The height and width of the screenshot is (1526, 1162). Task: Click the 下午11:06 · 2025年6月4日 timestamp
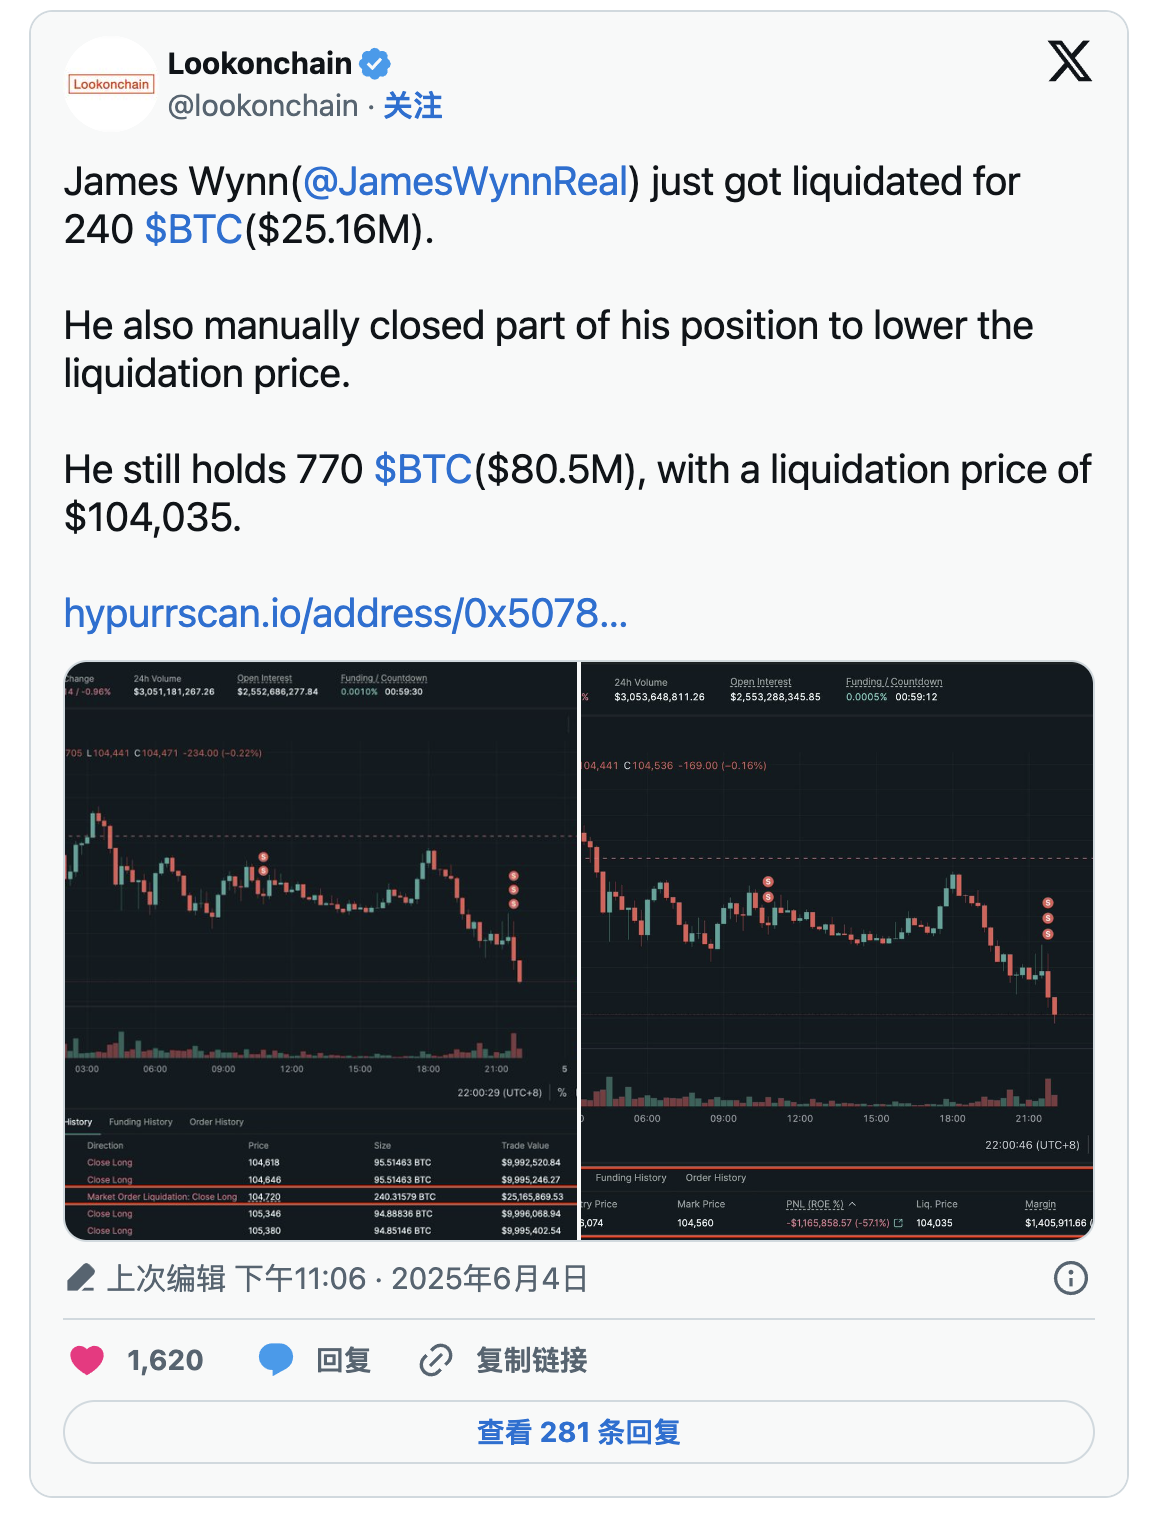pyautogui.click(x=411, y=1278)
